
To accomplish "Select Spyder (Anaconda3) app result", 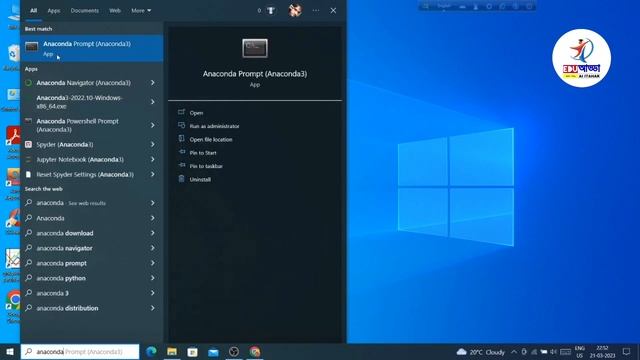I will 84,144.
